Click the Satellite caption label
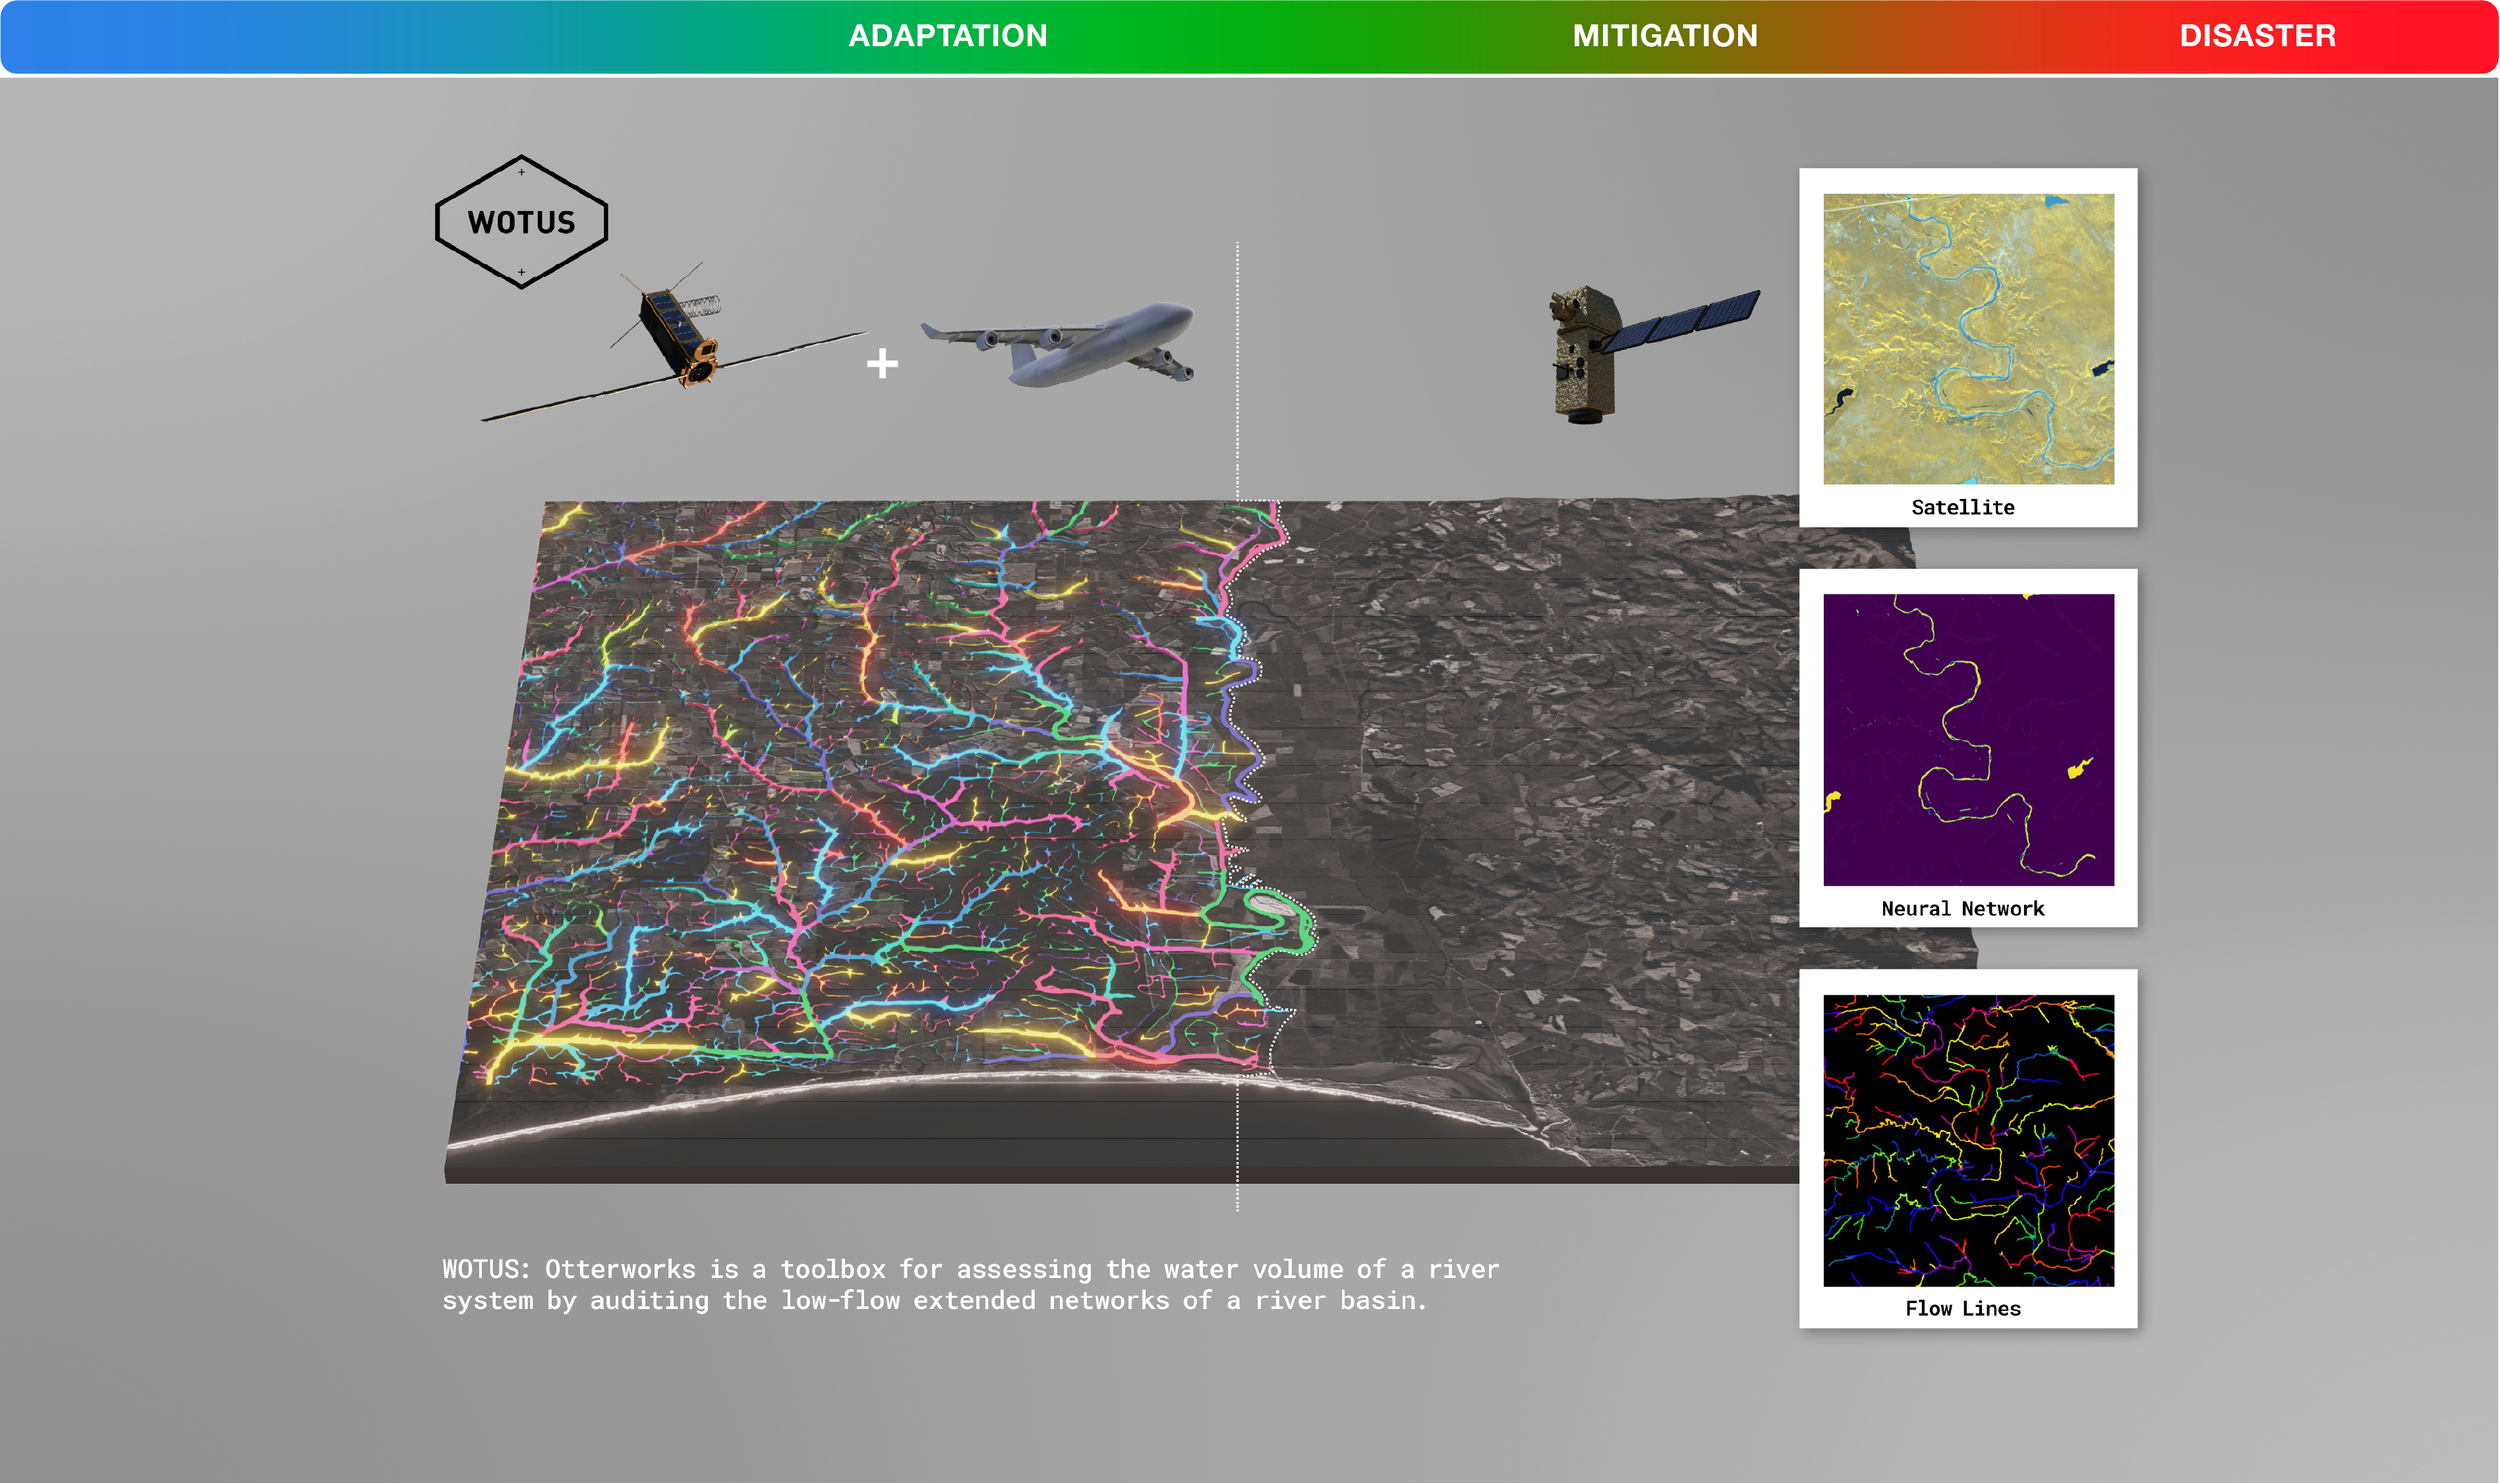2500x1483 pixels. coord(1962,507)
